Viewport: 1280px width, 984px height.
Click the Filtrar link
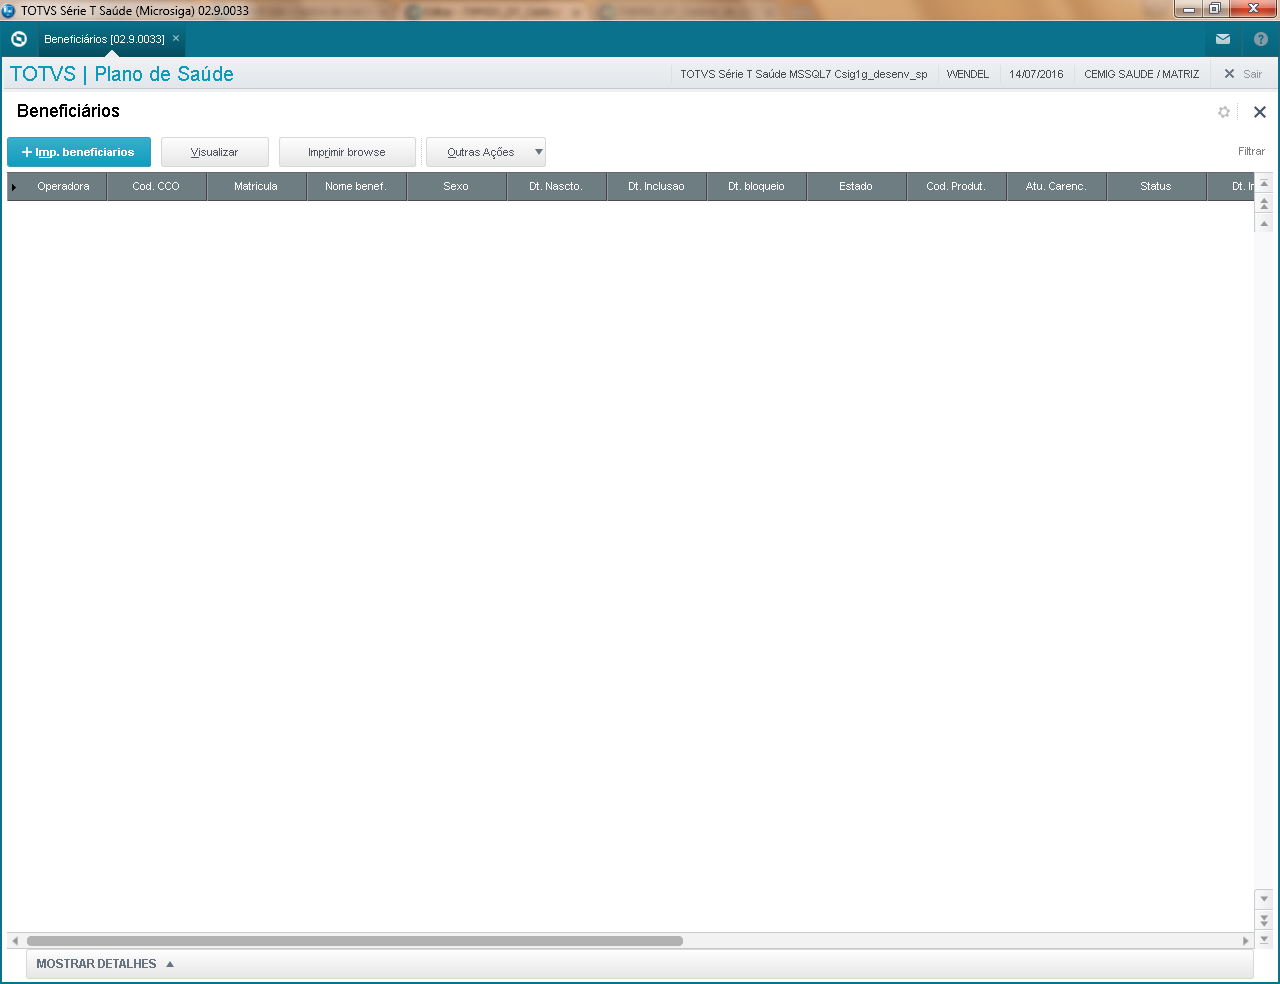[1251, 151]
